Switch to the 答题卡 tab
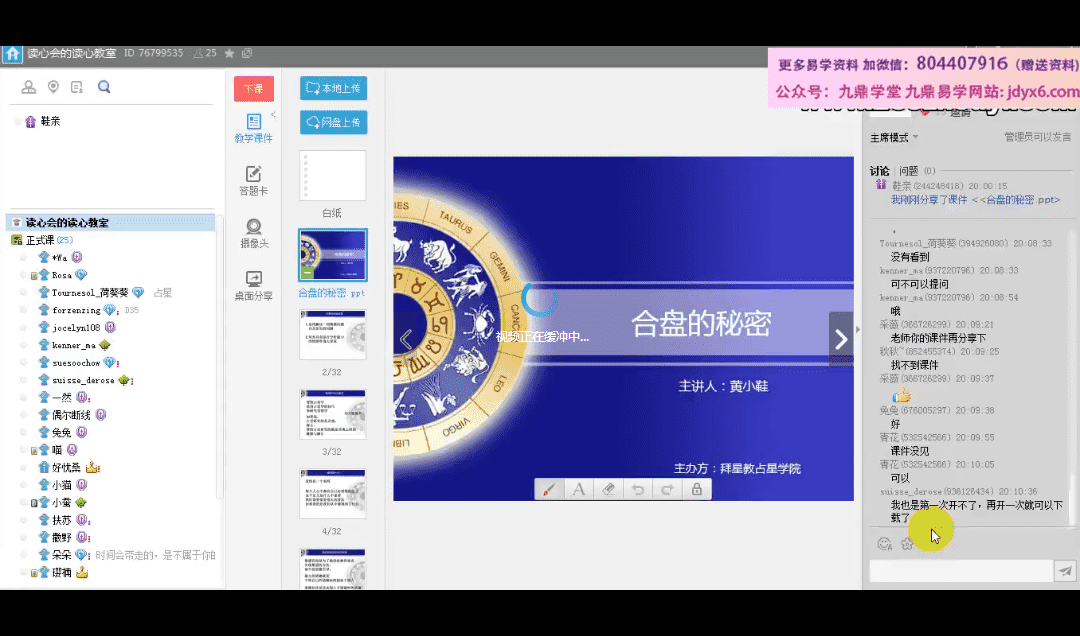The height and width of the screenshot is (636, 1080). (253, 180)
